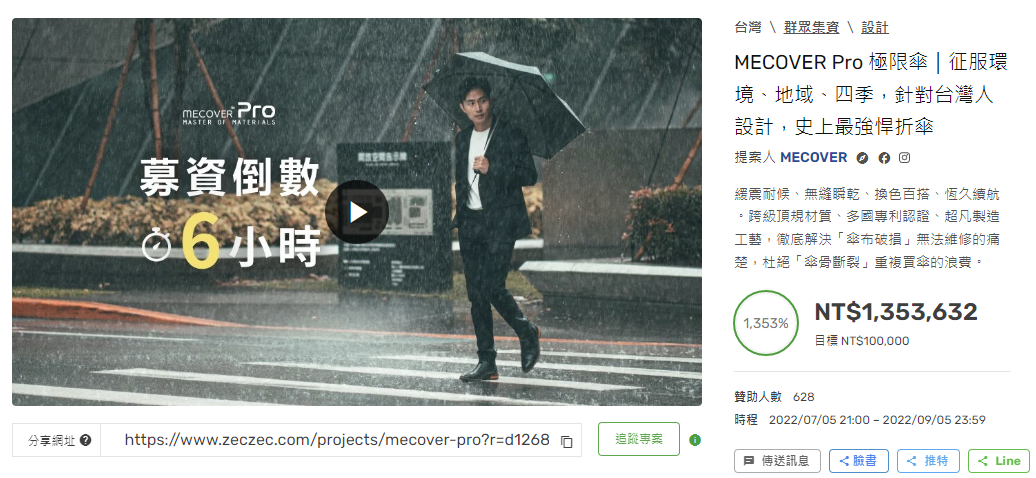
Task: Open MECOVER's Instagram profile icon
Action: click(905, 158)
